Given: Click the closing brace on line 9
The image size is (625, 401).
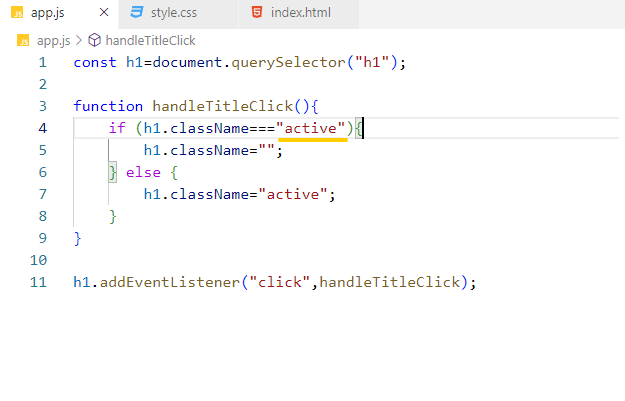Looking at the screenshot, I should (77, 239).
